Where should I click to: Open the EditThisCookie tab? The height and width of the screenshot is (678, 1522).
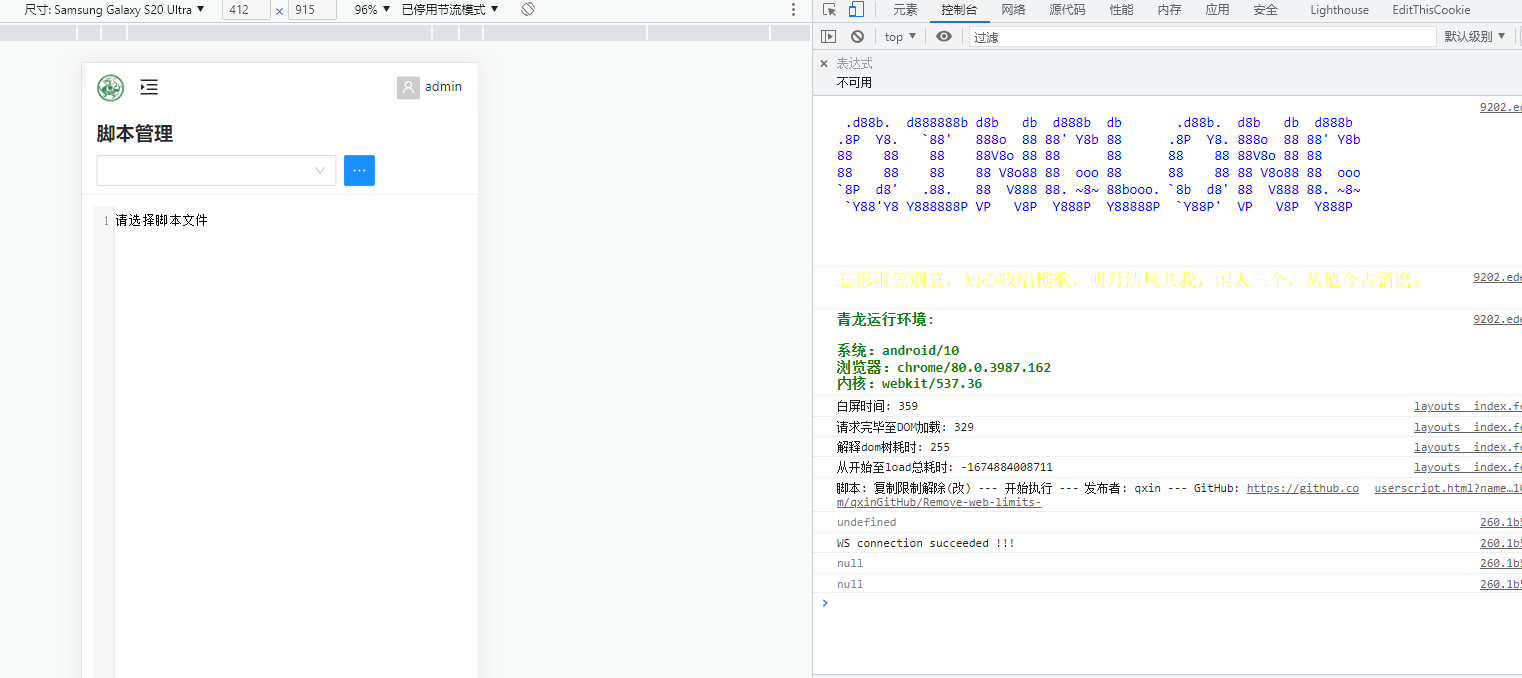point(1431,10)
